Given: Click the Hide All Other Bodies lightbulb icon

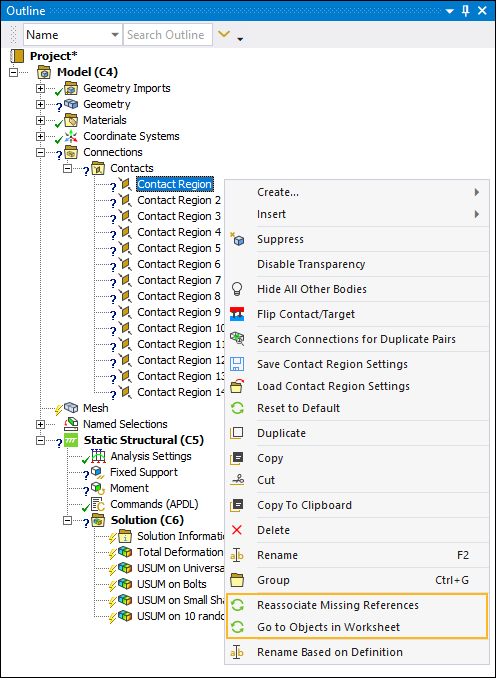Looking at the screenshot, I should point(237,289).
